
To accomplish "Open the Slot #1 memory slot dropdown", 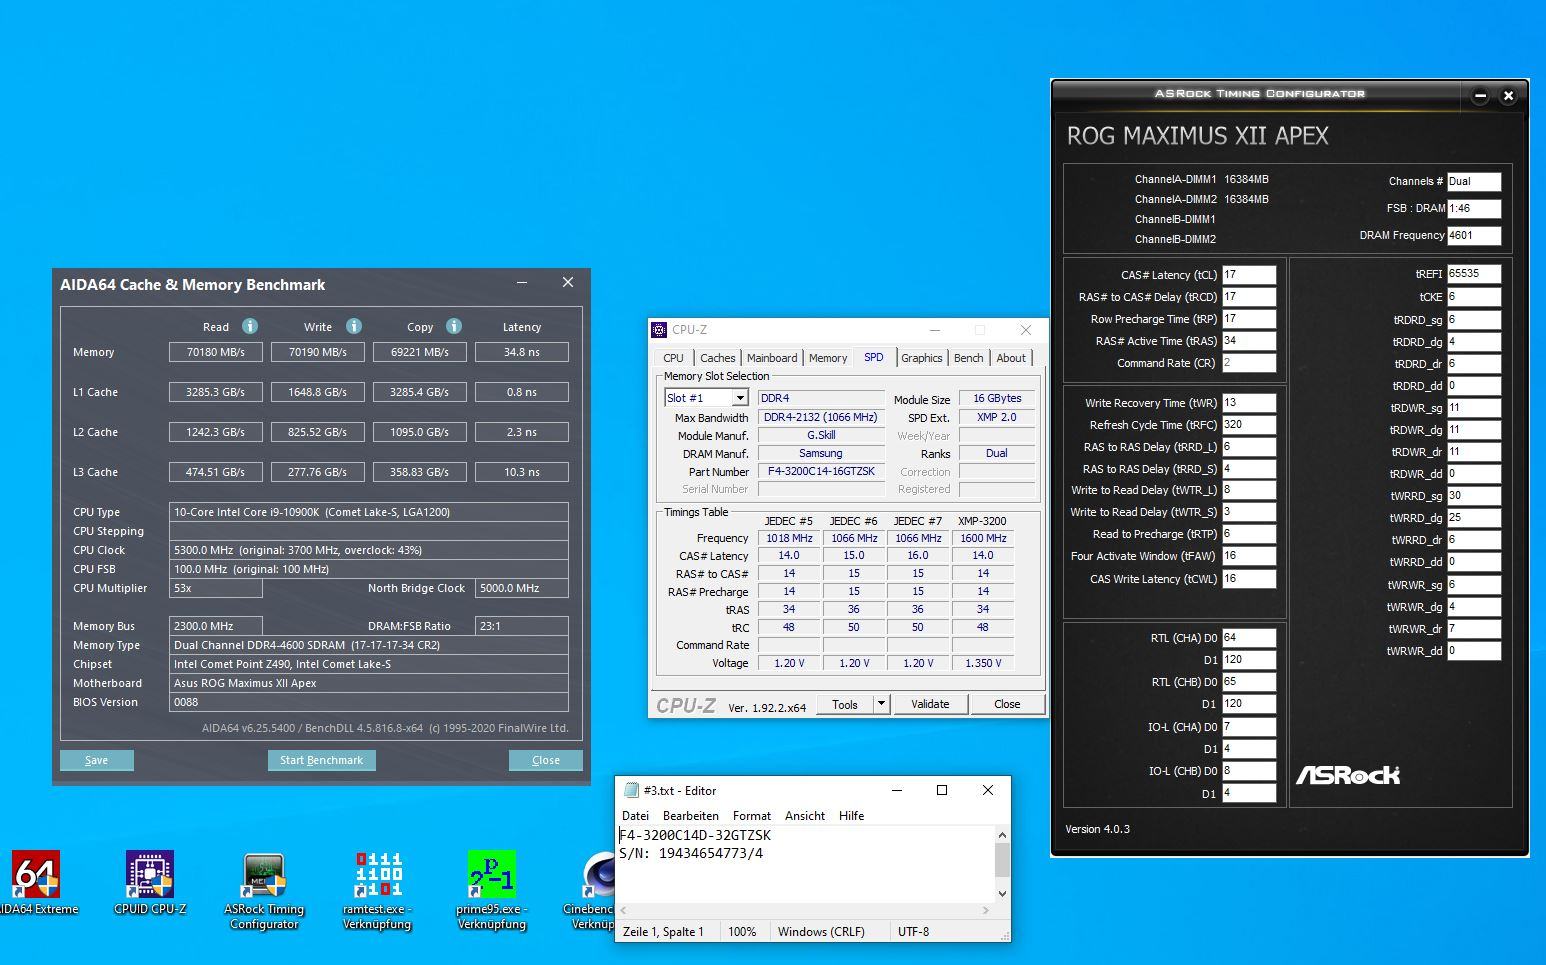I will click(x=740, y=398).
